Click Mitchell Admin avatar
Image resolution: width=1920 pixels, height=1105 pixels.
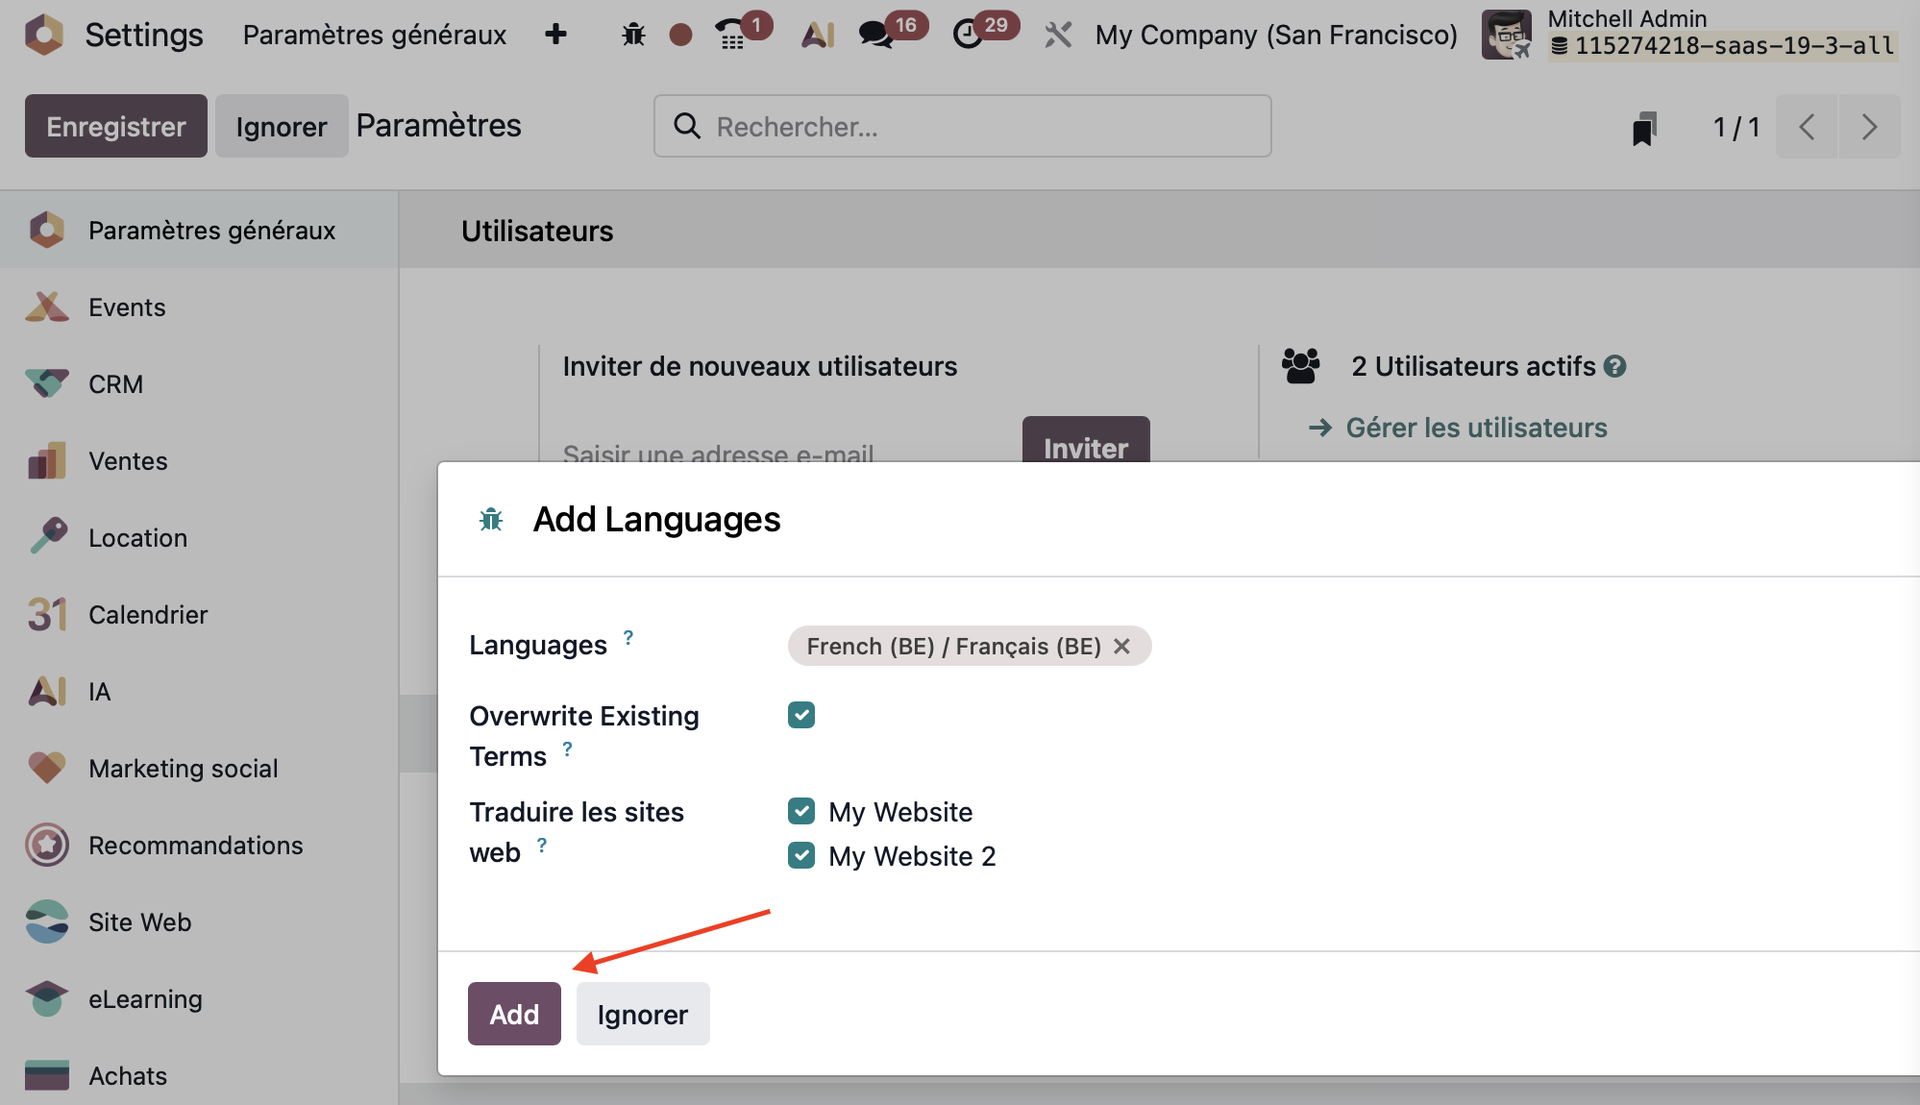(x=1506, y=34)
